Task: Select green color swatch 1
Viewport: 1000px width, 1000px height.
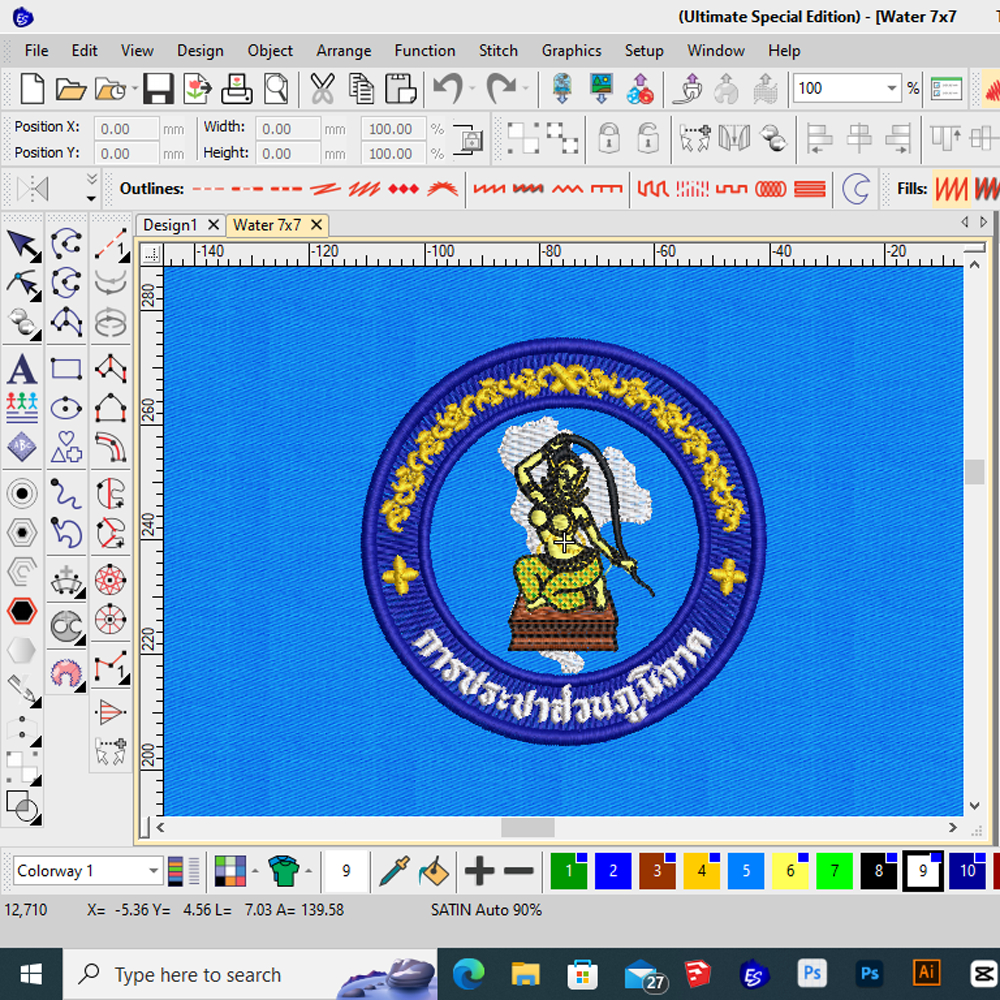Action: click(x=568, y=871)
